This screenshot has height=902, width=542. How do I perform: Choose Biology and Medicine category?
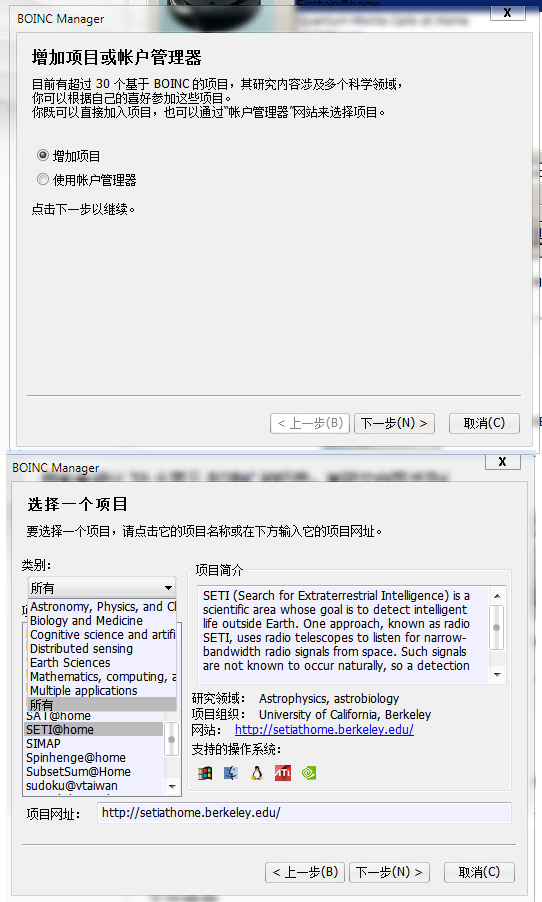pos(102,621)
